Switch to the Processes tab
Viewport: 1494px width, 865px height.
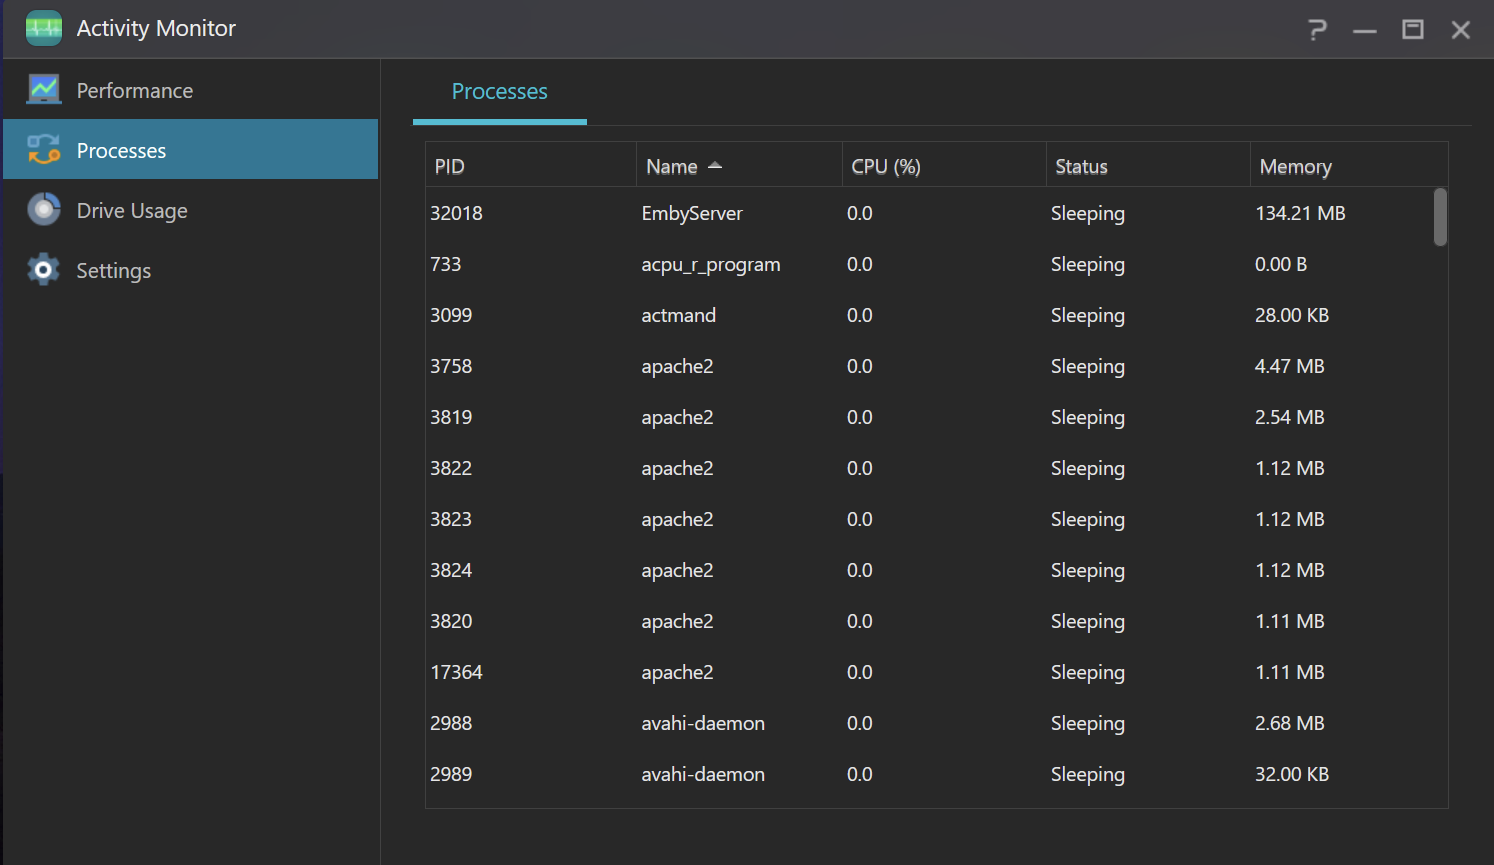point(499,91)
